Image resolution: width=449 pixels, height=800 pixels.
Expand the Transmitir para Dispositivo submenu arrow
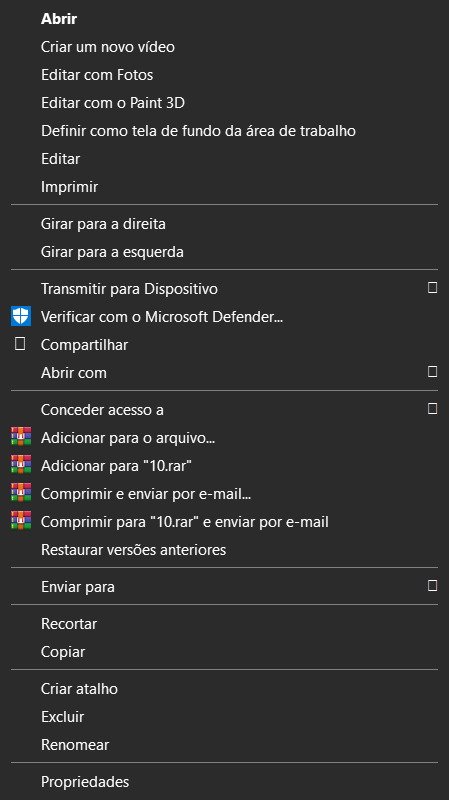pyautogui.click(x=432, y=288)
